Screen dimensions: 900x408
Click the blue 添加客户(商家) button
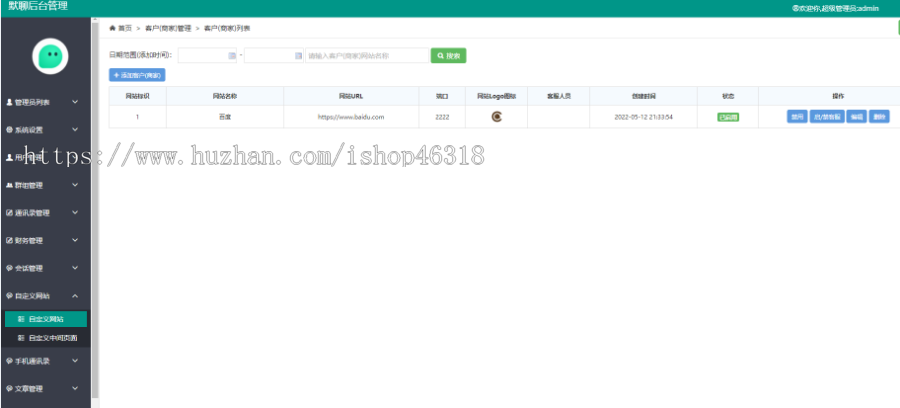137,75
